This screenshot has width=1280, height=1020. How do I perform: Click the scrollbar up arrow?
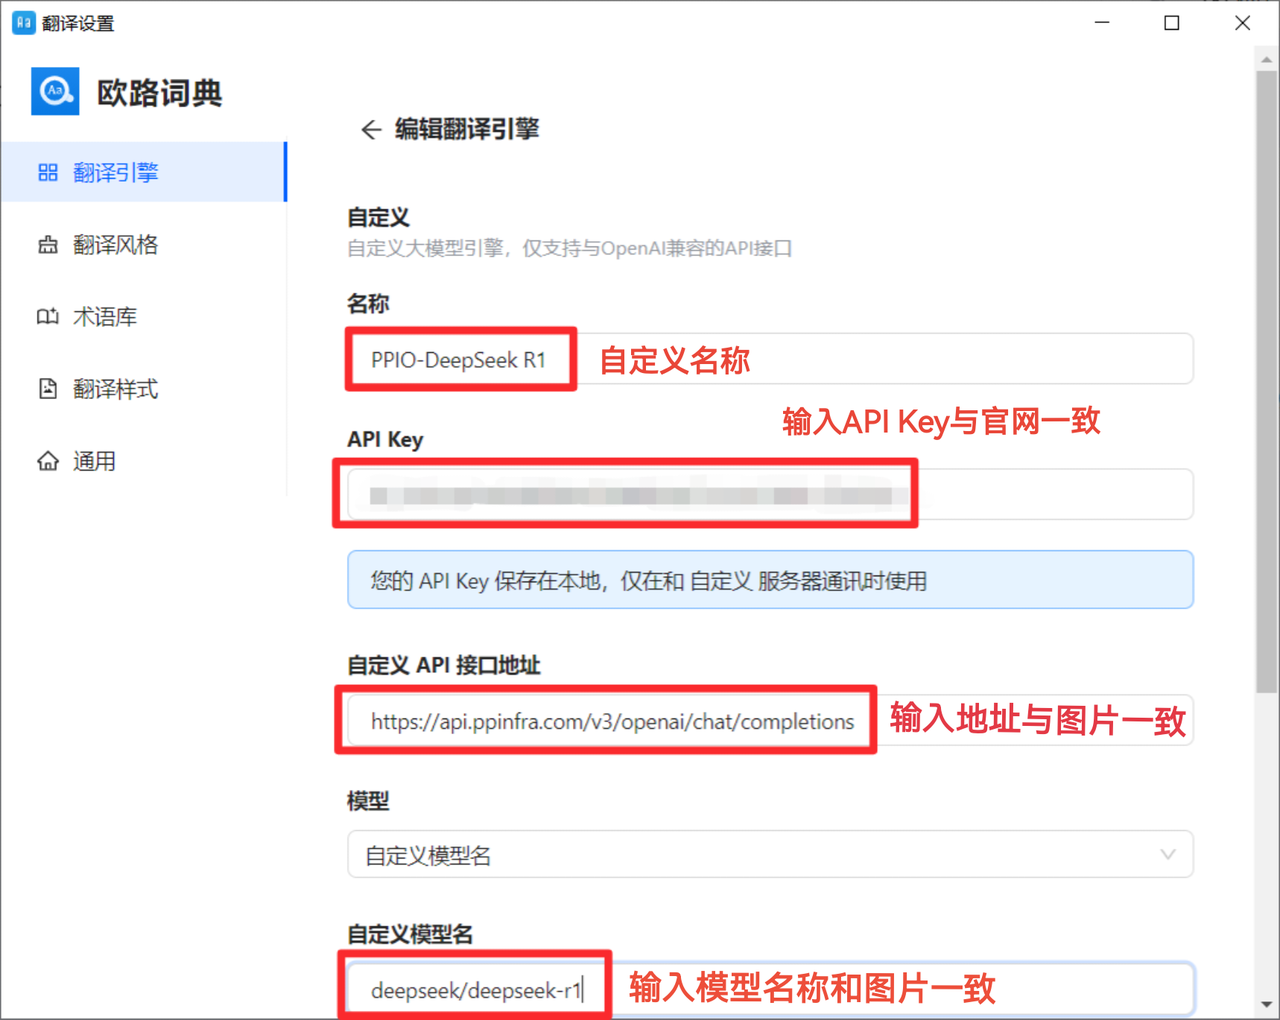tap(1267, 59)
